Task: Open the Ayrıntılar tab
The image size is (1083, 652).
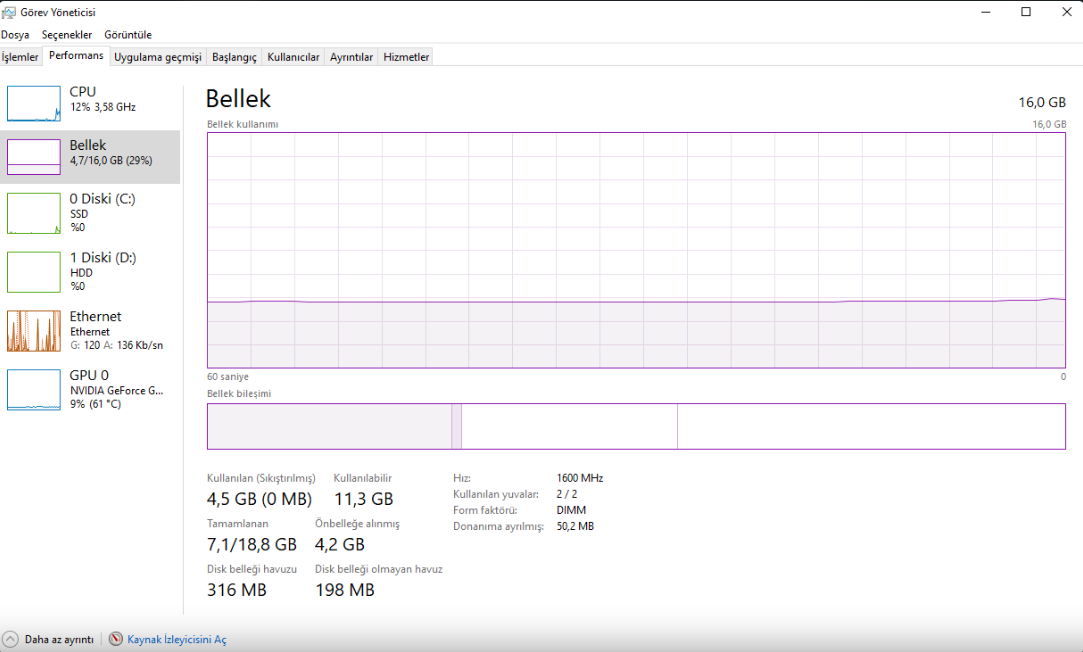Action: (351, 57)
